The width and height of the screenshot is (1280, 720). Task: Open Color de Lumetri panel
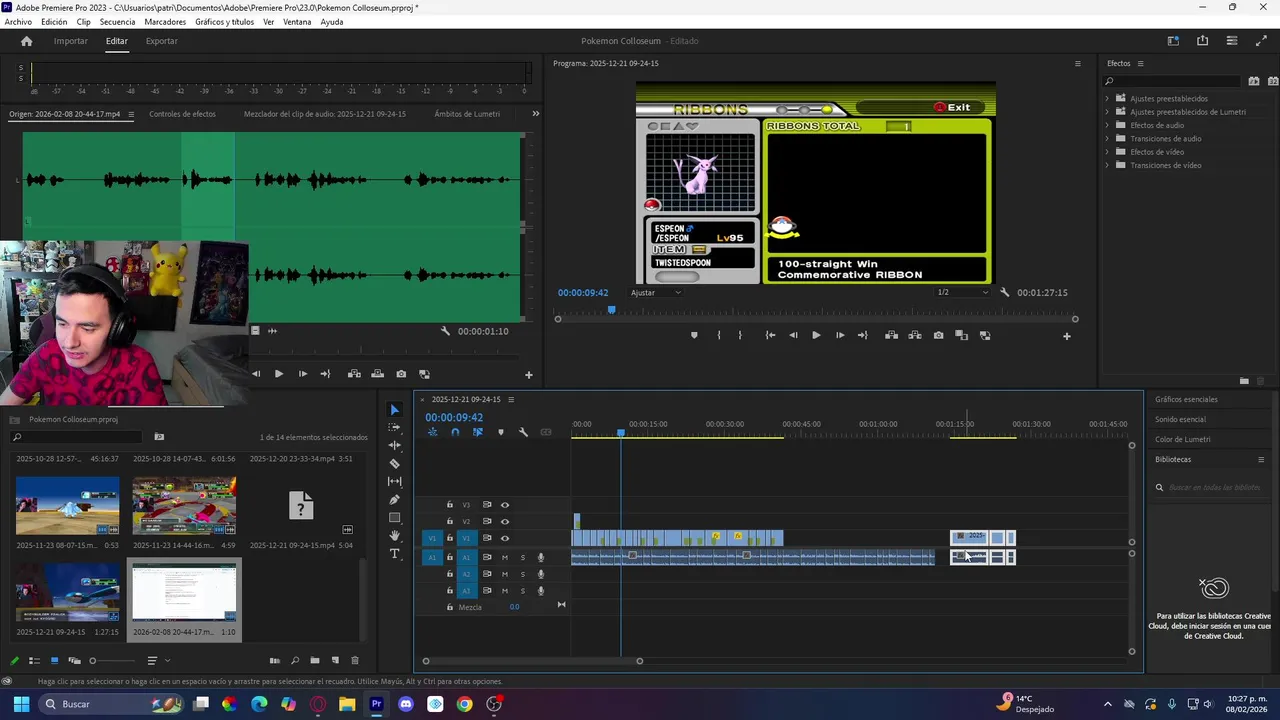1182,439
